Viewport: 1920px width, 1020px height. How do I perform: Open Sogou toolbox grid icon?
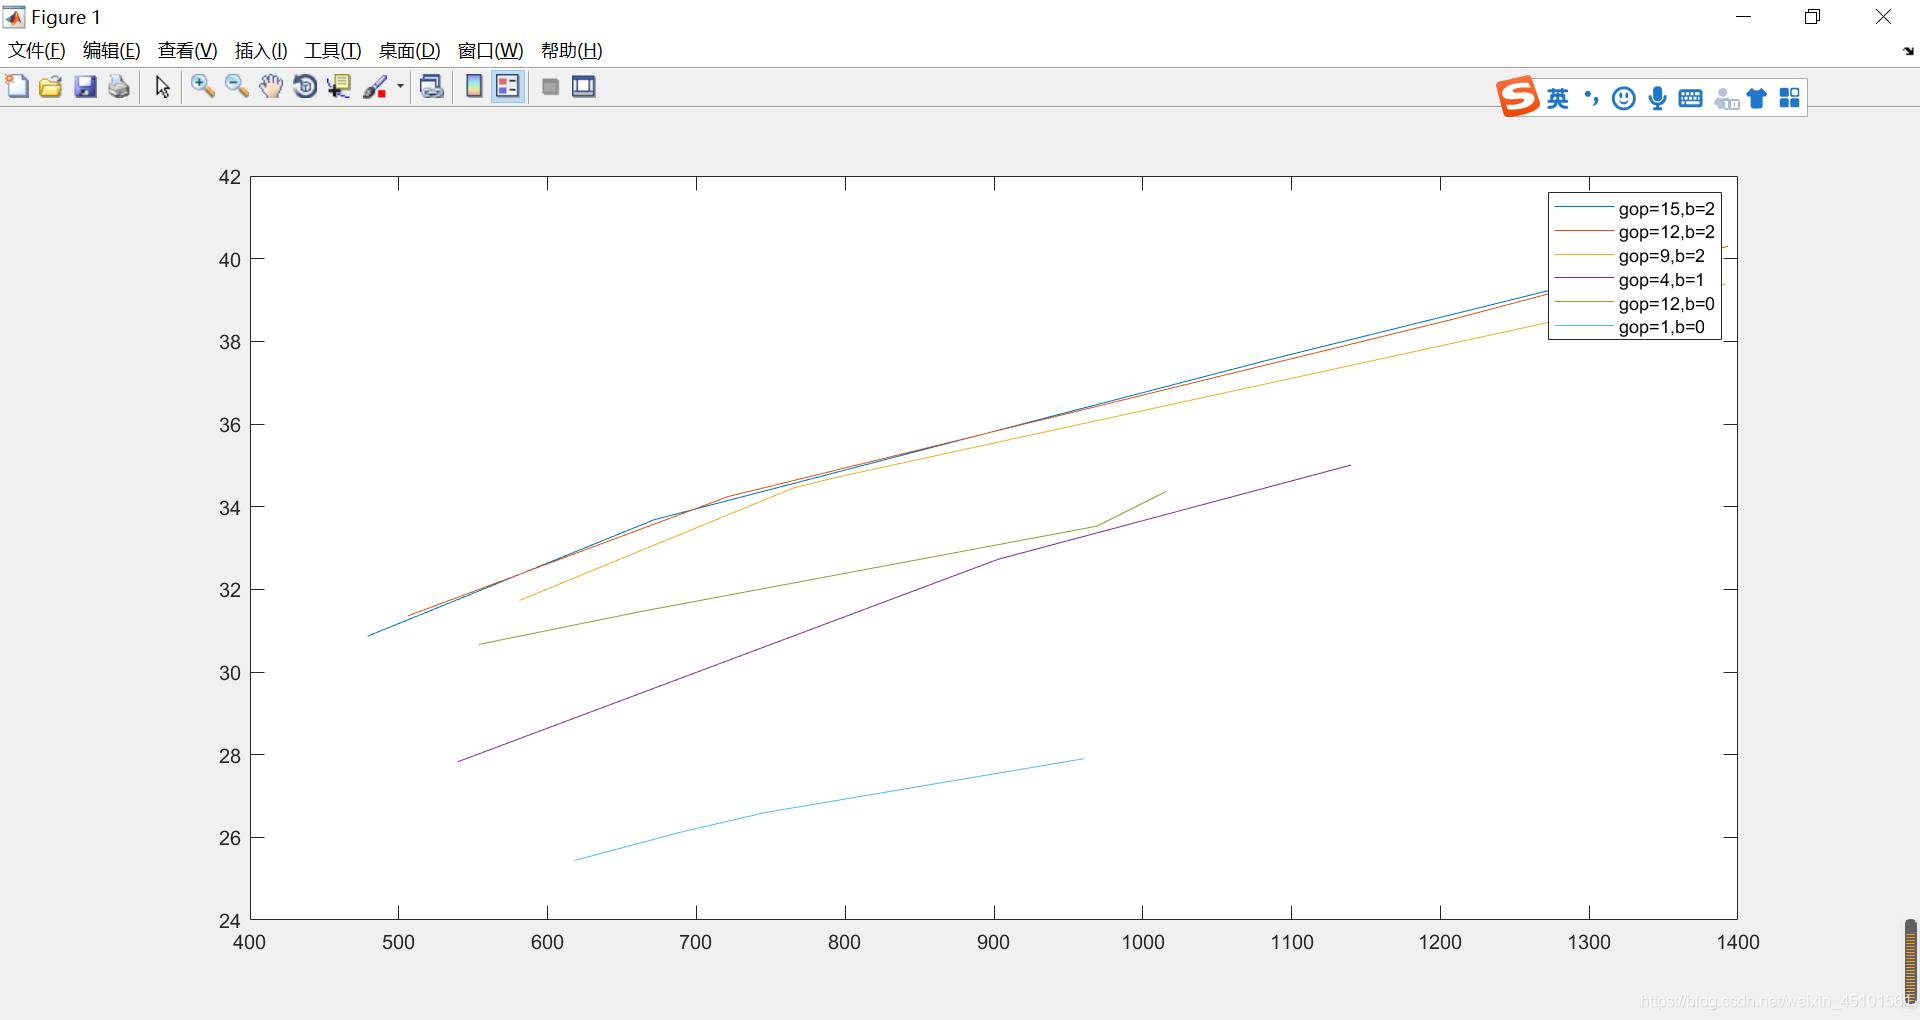click(x=1790, y=98)
